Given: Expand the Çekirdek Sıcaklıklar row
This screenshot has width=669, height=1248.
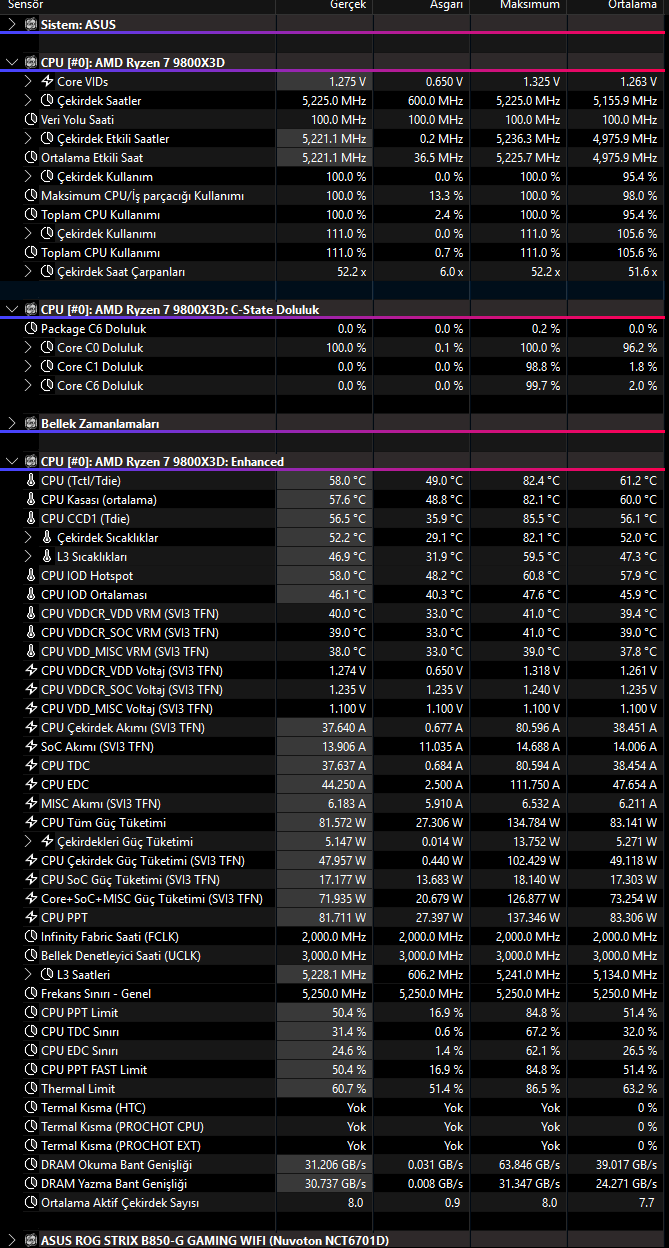Looking at the screenshot, I should [29, 538].
